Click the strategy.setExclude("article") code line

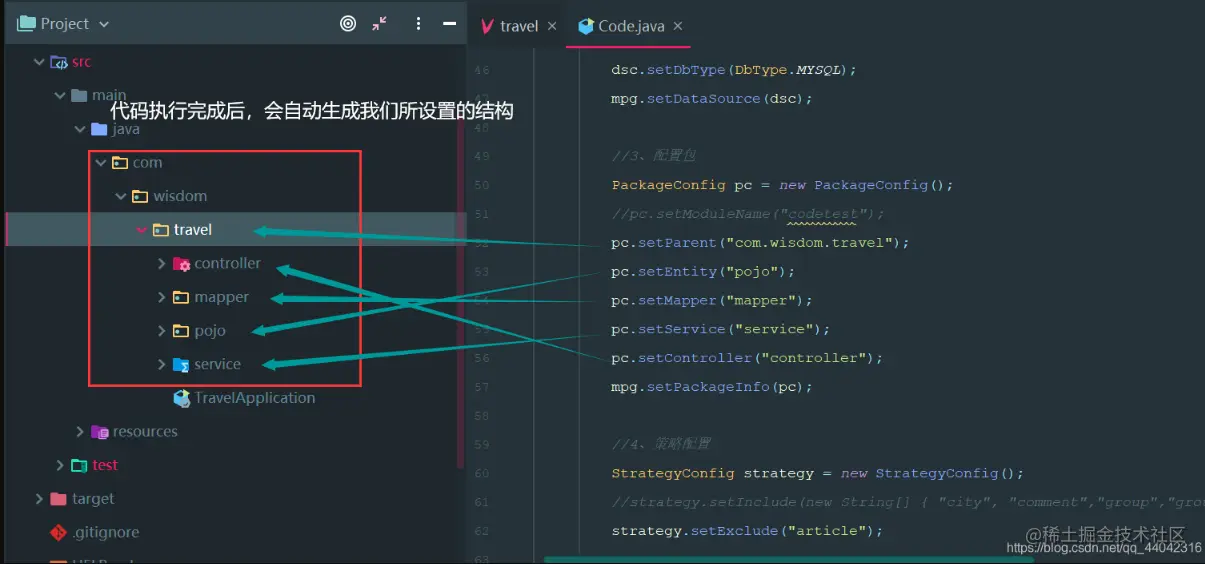pos(747,531)
